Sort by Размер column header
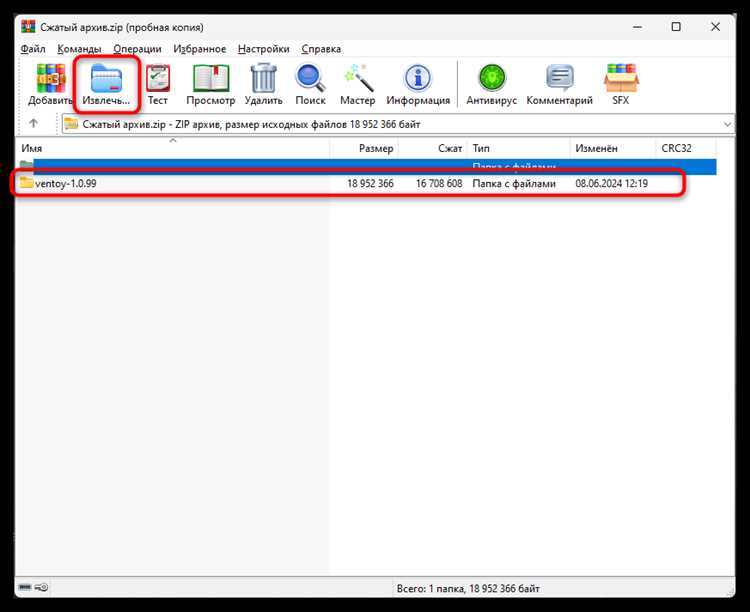 point(364,148)
